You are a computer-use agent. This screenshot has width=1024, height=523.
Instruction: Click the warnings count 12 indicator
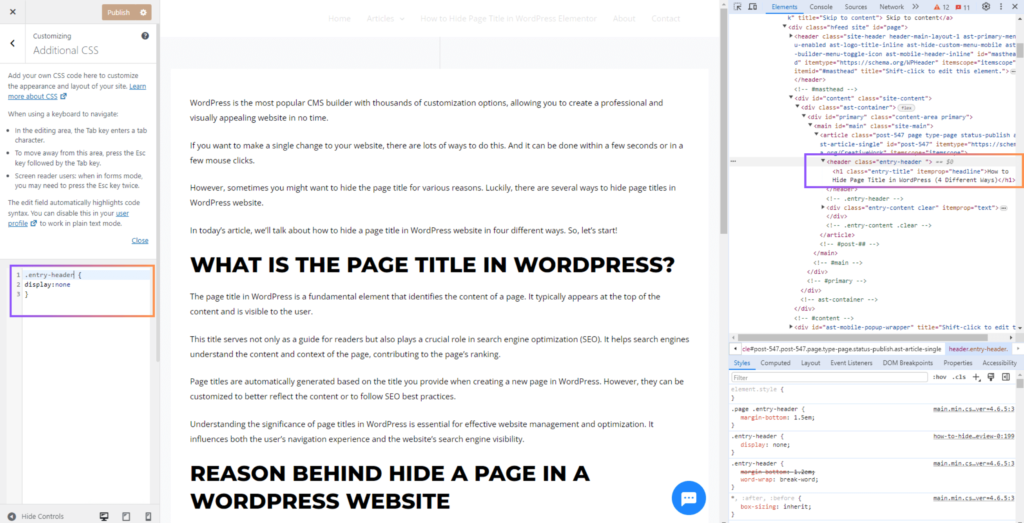click(941, 7)
